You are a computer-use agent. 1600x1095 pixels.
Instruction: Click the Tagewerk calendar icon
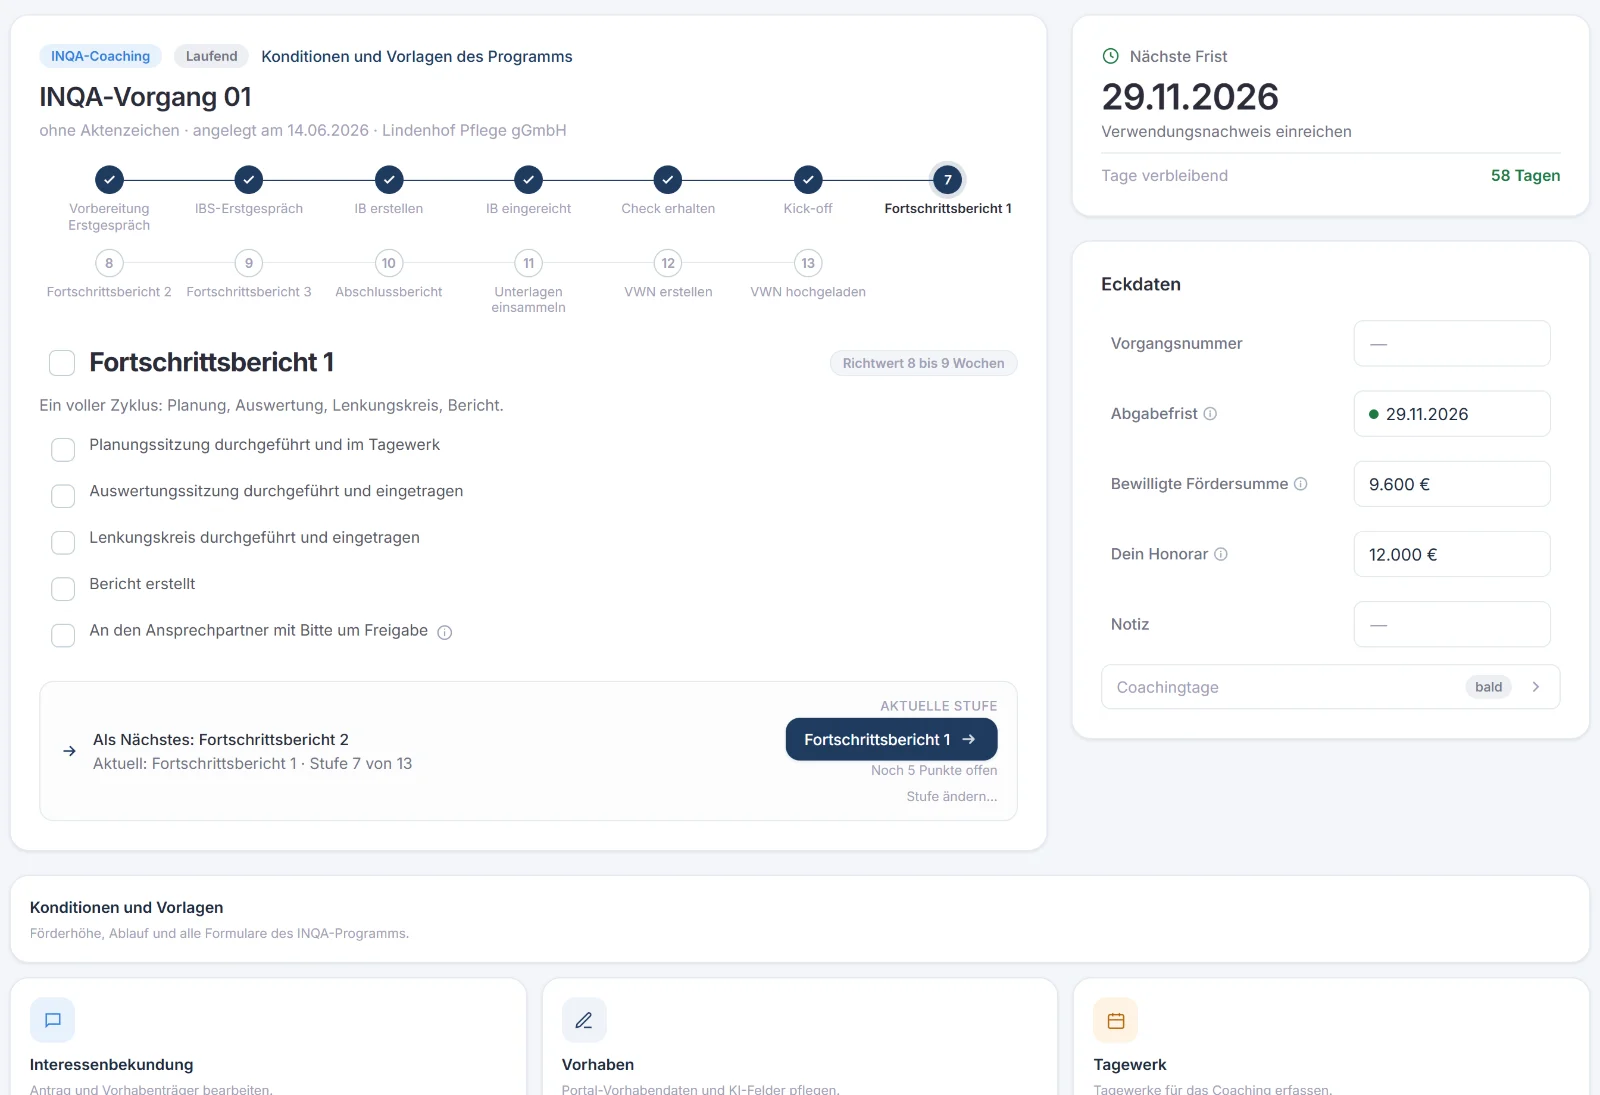pos(1116,1020)
